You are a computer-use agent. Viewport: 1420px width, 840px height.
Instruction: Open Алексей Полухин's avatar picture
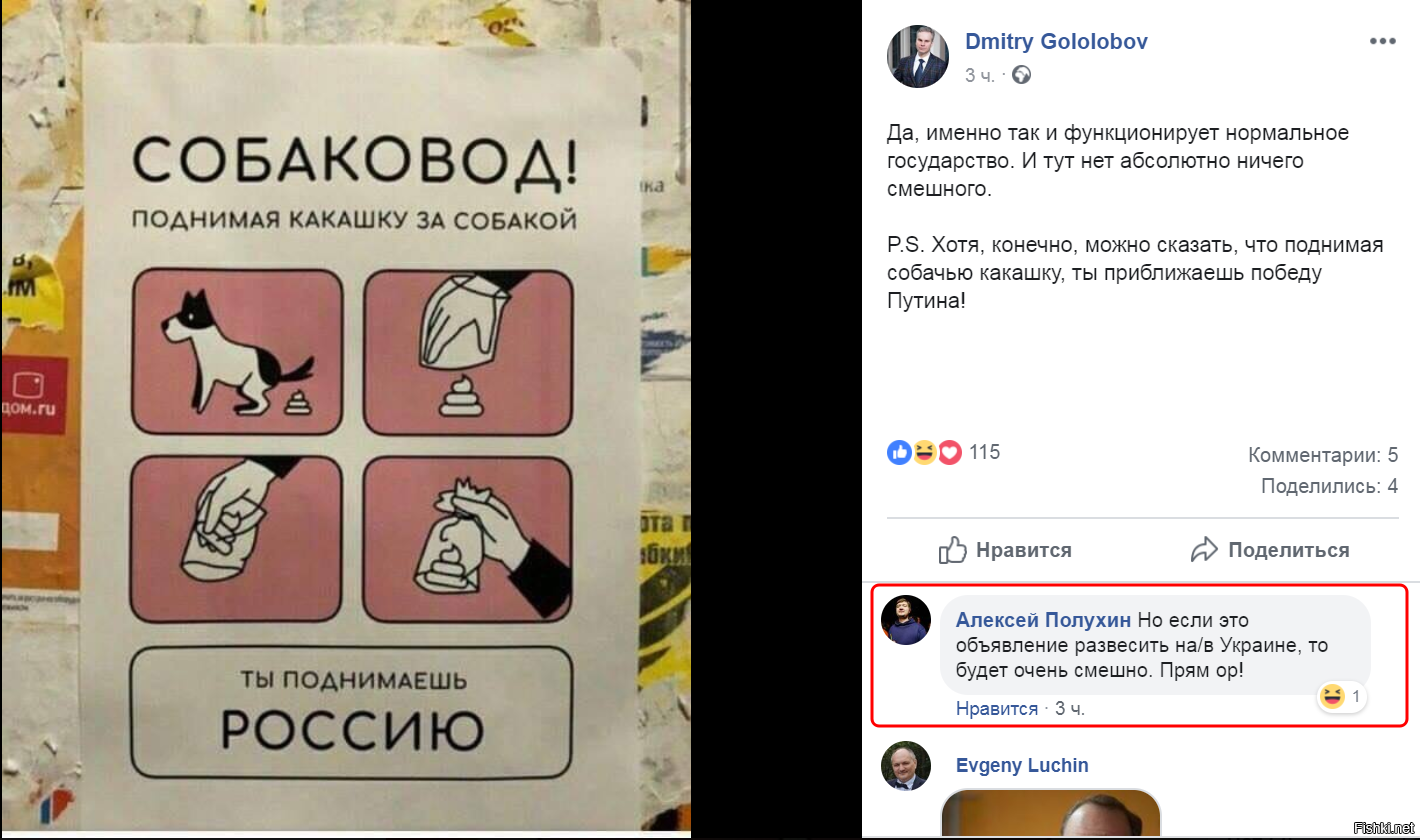point(906,620)
